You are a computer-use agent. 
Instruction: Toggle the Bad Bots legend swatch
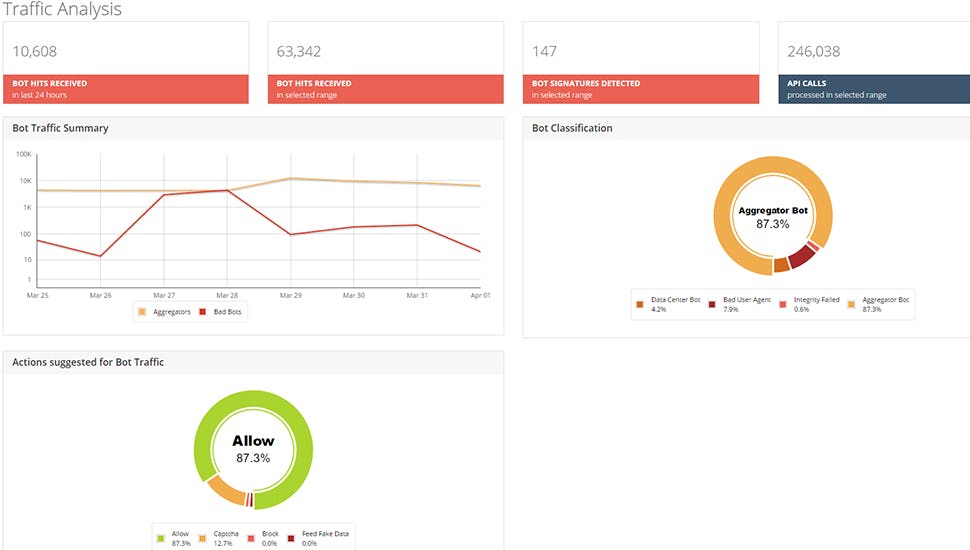(x=202, y=312)
